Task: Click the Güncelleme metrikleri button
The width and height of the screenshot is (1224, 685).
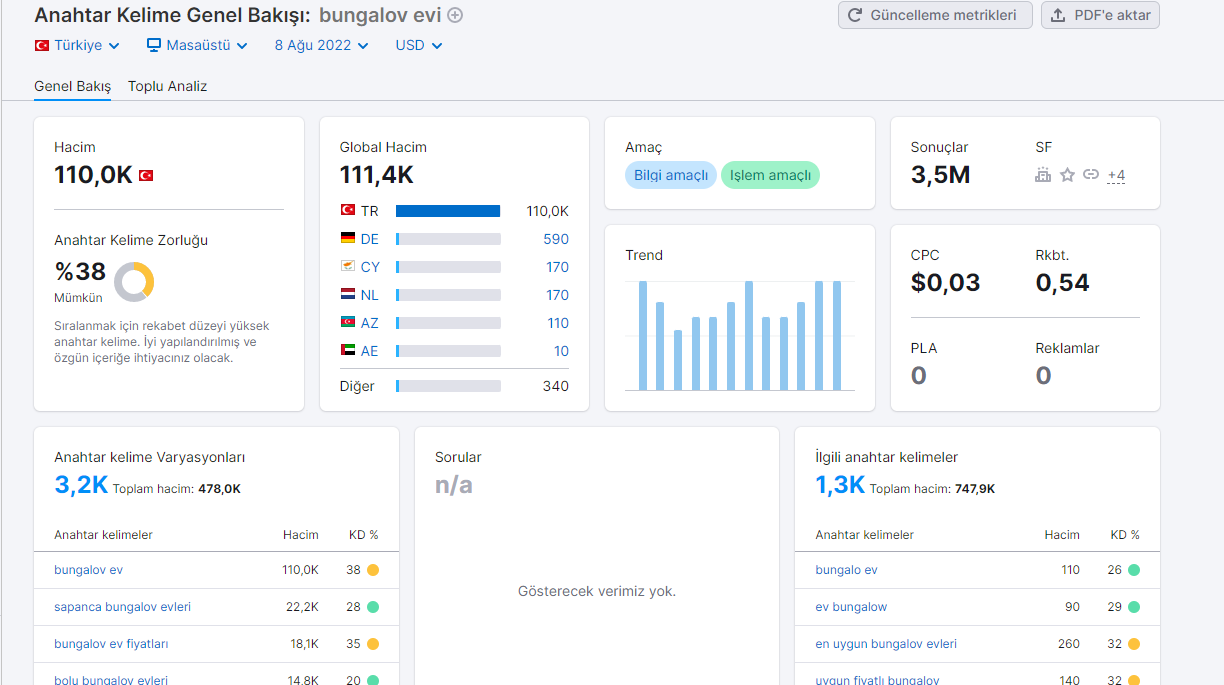Action: tap(935, 15)
